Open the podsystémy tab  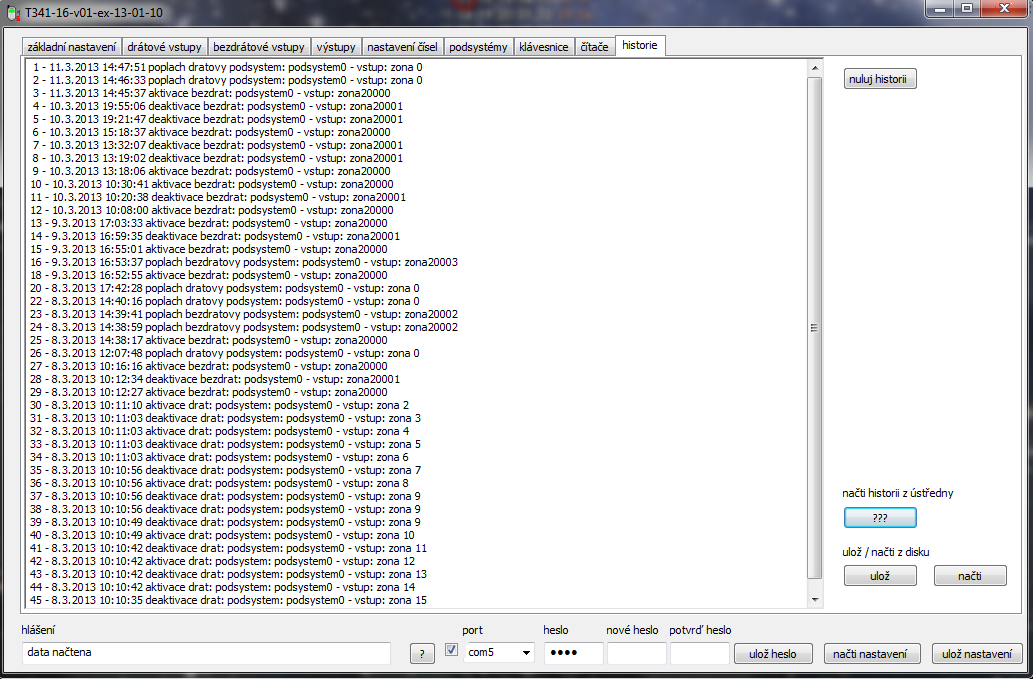(x=478, y=47)
